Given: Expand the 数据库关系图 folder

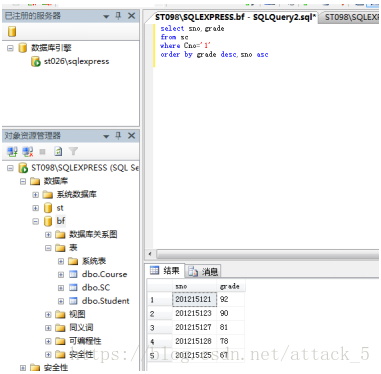Looking at the screenshot, I should click(x=48, y=235).
